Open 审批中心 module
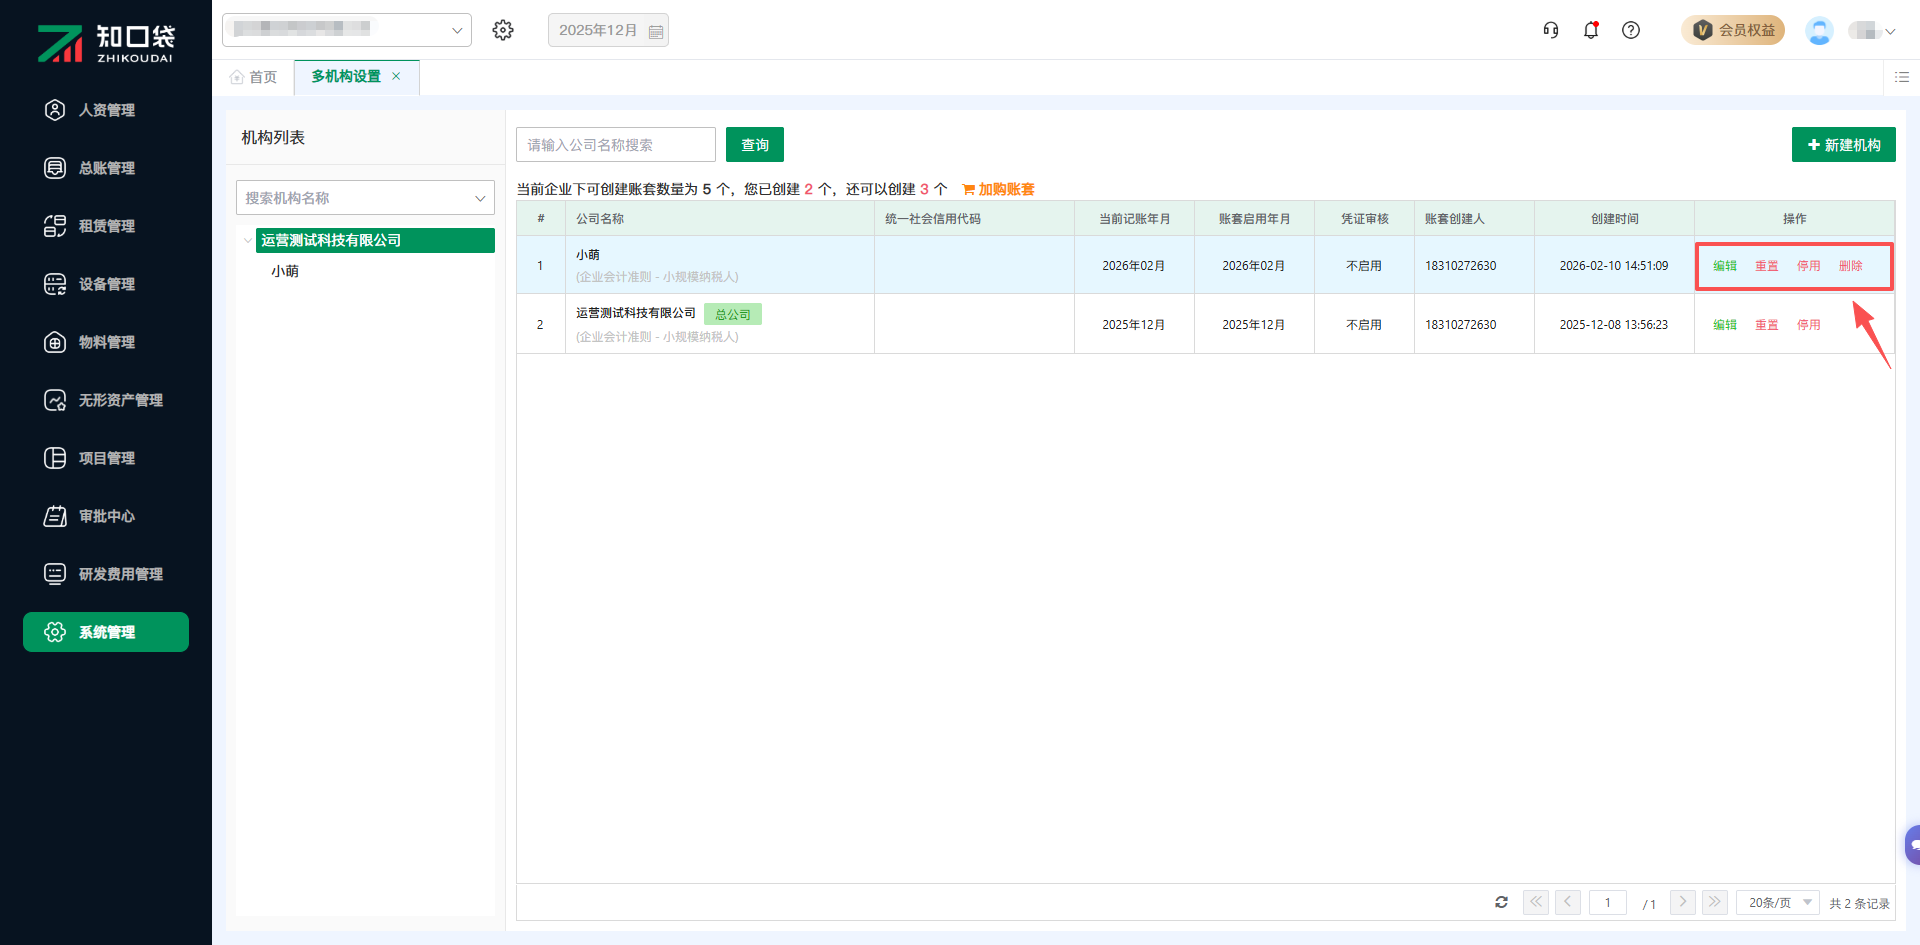Viewport: 1920px width, 945px height. click(x=106, y=516)
